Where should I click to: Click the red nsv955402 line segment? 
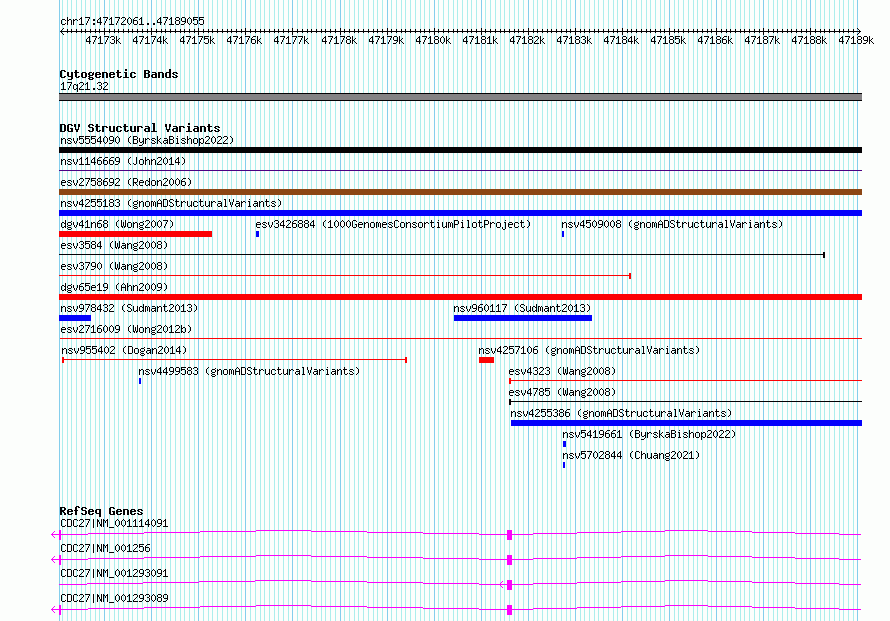pos(234,360)
